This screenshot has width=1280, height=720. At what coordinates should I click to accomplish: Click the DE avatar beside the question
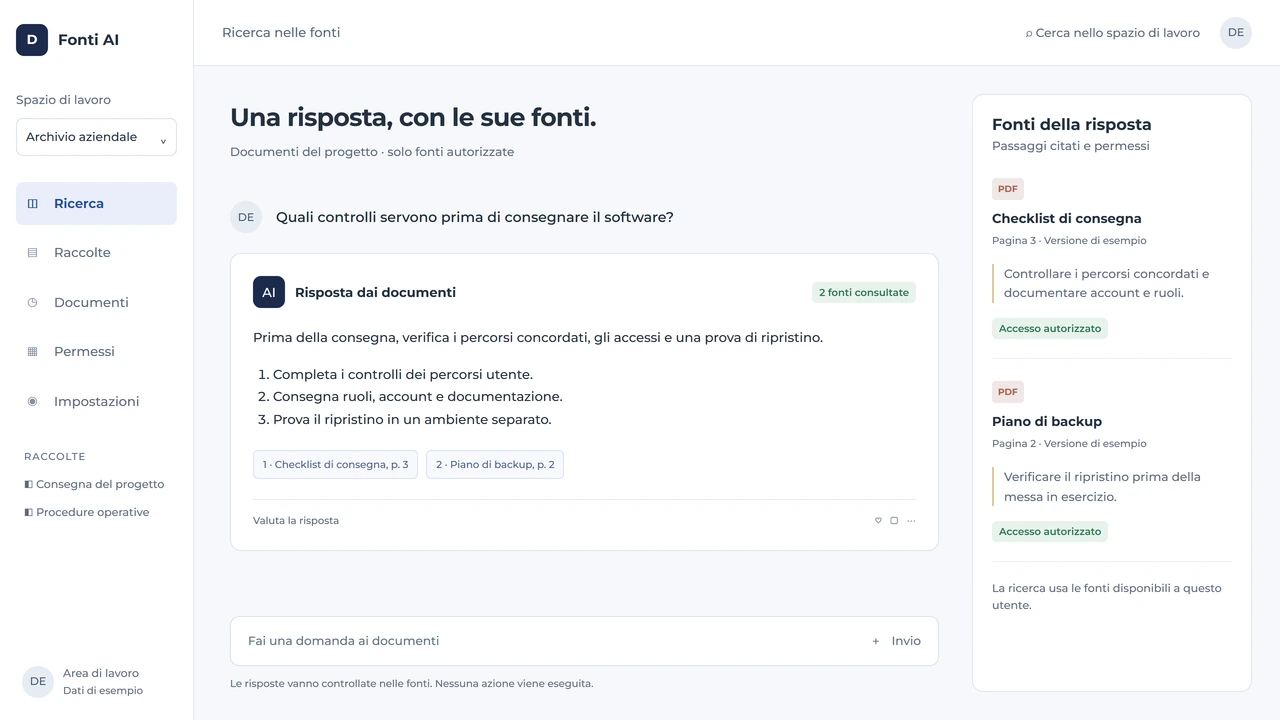[x=246, y=217]
